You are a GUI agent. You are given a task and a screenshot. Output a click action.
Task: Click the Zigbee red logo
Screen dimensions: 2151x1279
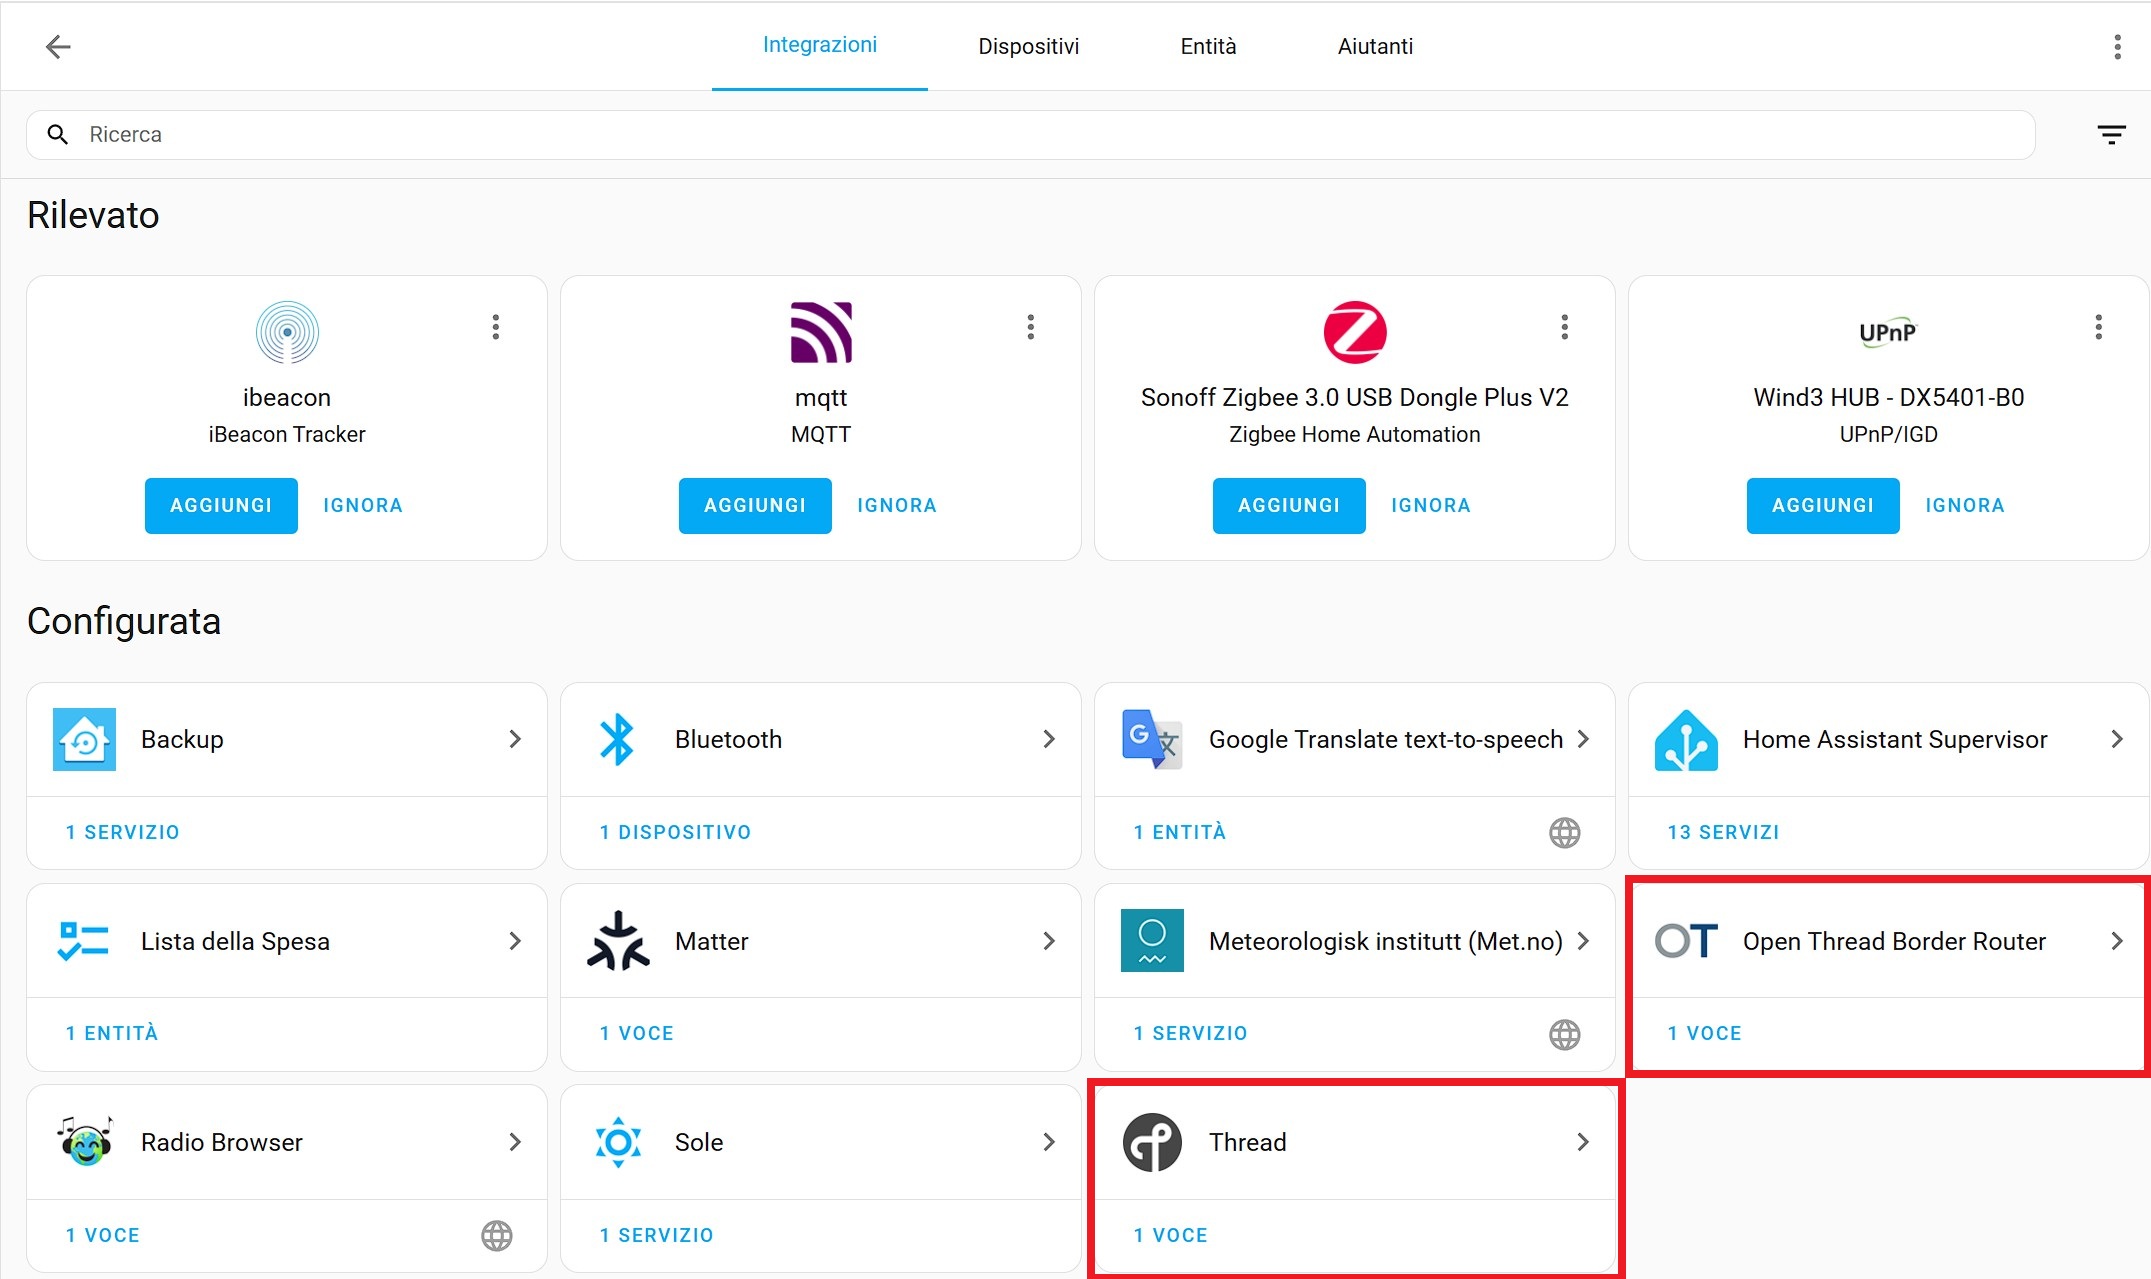(x=1355, y=332)
